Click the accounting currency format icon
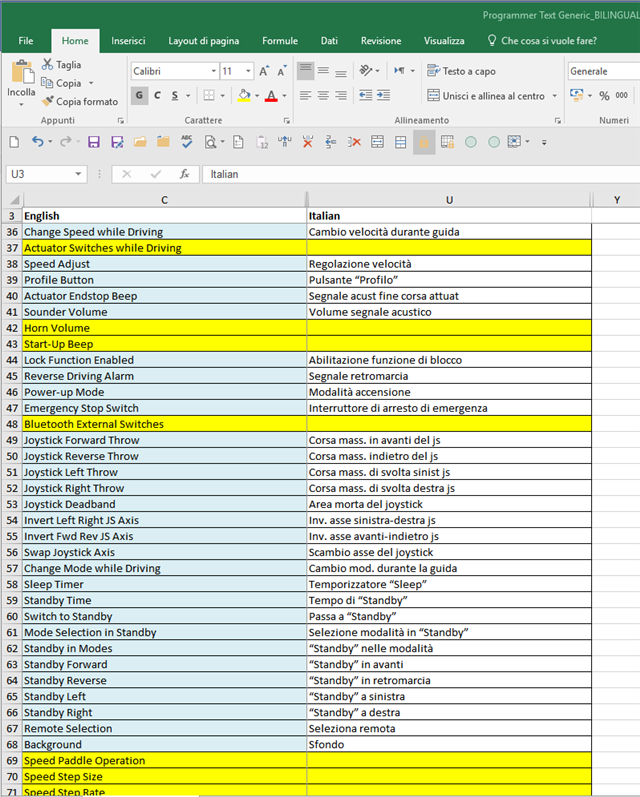640x797 pixels. 576,95
